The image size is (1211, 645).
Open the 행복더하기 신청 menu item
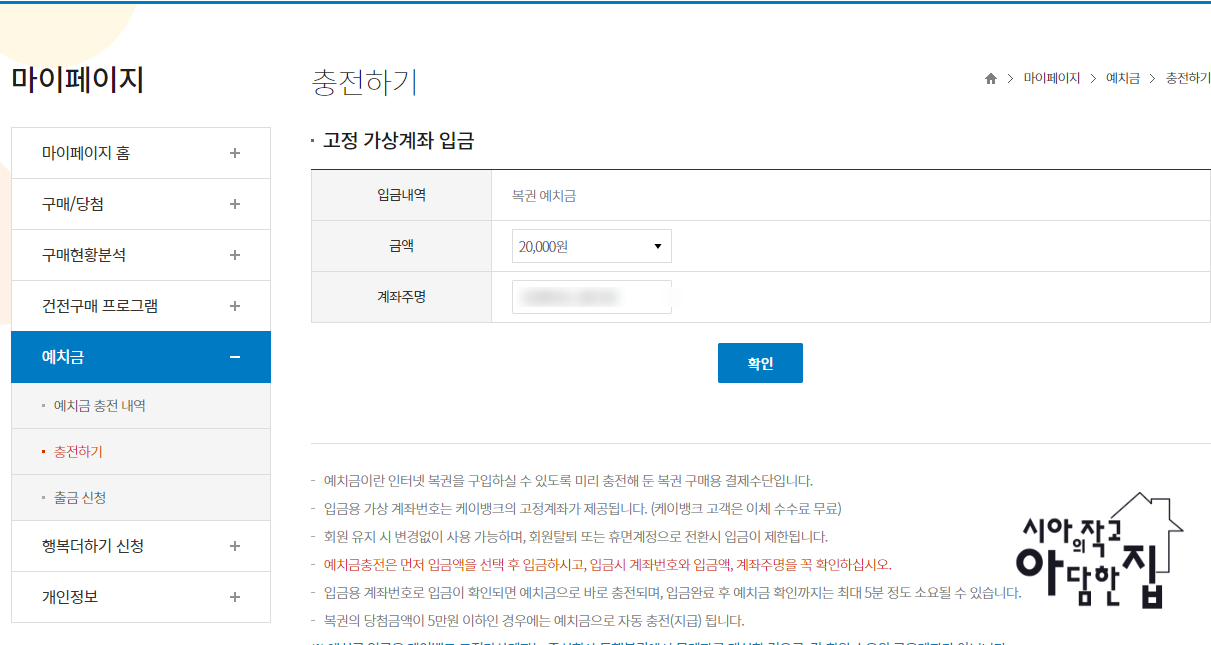pyautogui.click(x=141, y=546)
